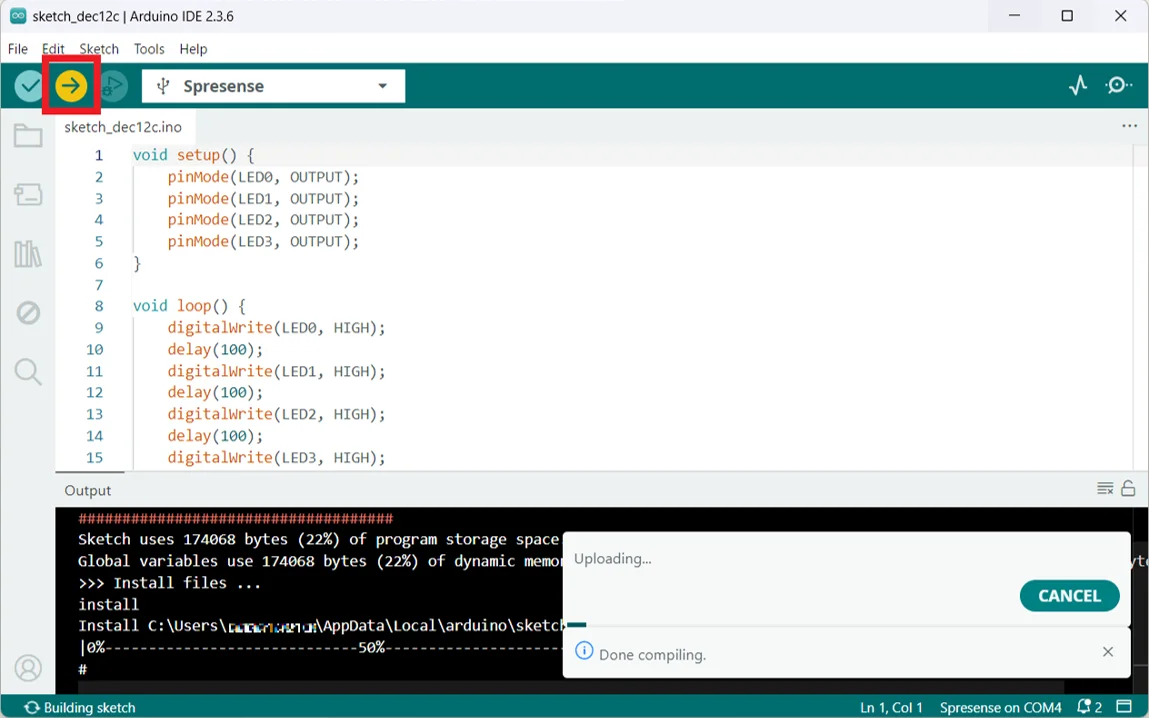This screenshot has height=718, width=1149.
Task: Open the Library Manager sidebar
Action: click(x=28, y=253)
